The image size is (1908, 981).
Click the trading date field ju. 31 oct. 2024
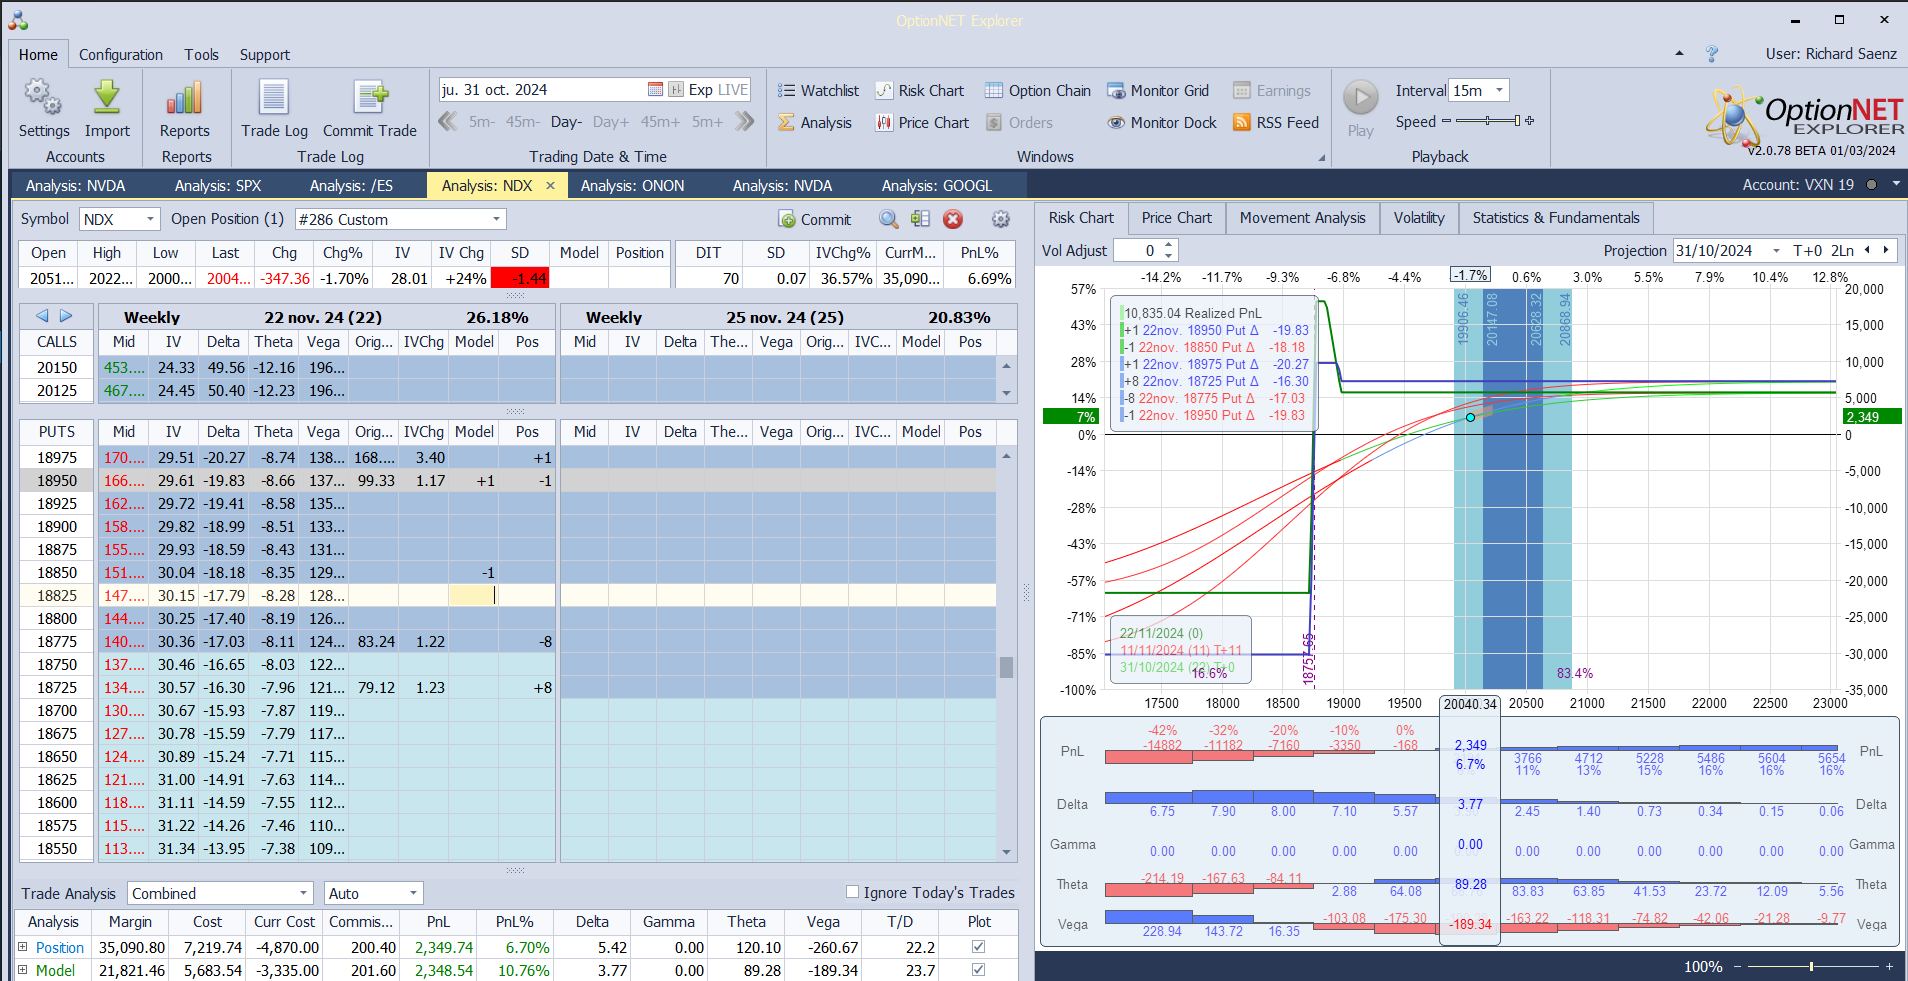click(x=542, y=90)
